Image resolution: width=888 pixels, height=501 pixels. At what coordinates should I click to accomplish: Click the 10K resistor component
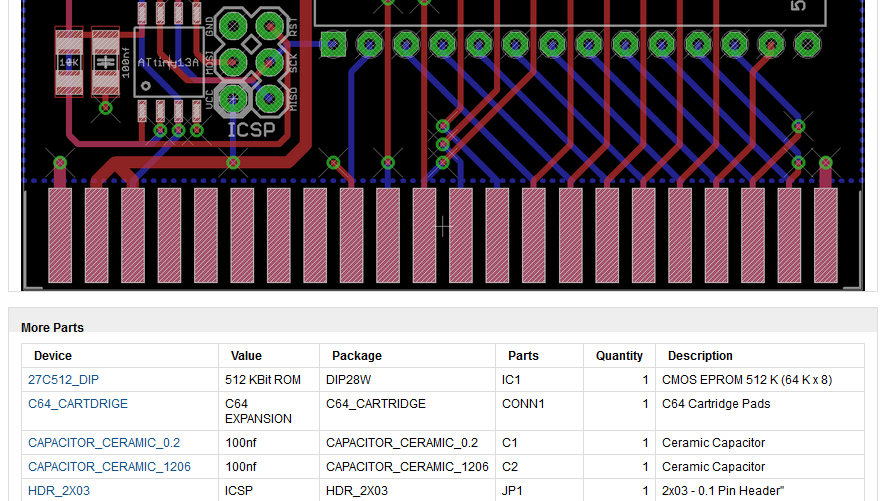(69, 62)
